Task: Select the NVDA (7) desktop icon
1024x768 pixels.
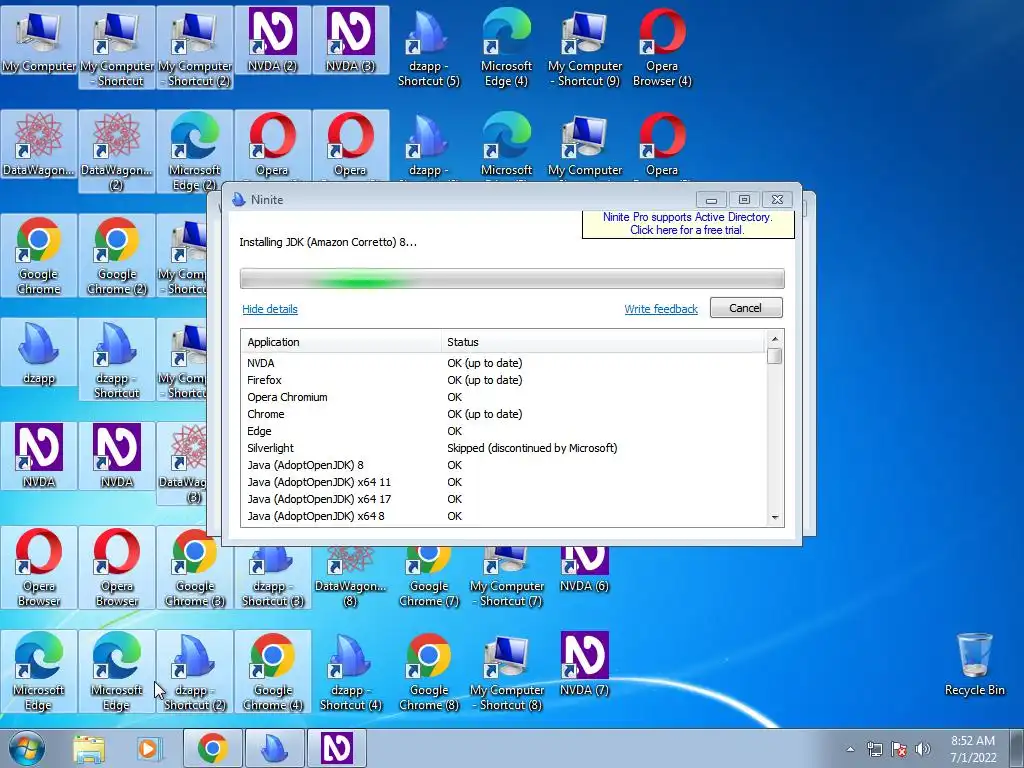Action: point(584,664)
